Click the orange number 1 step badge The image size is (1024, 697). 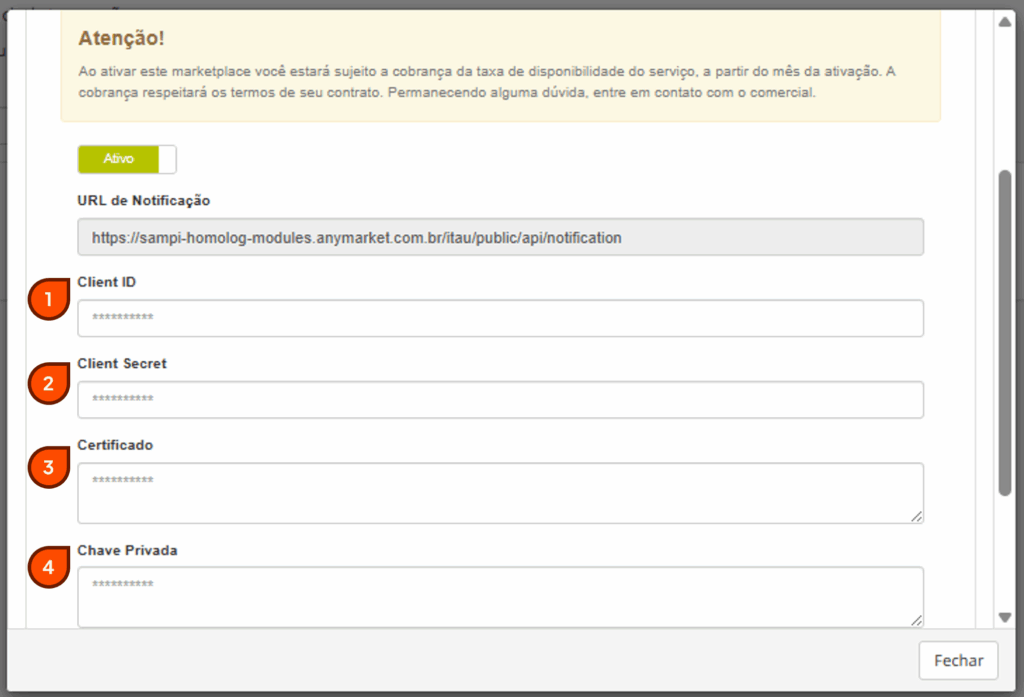pos(48,300)
